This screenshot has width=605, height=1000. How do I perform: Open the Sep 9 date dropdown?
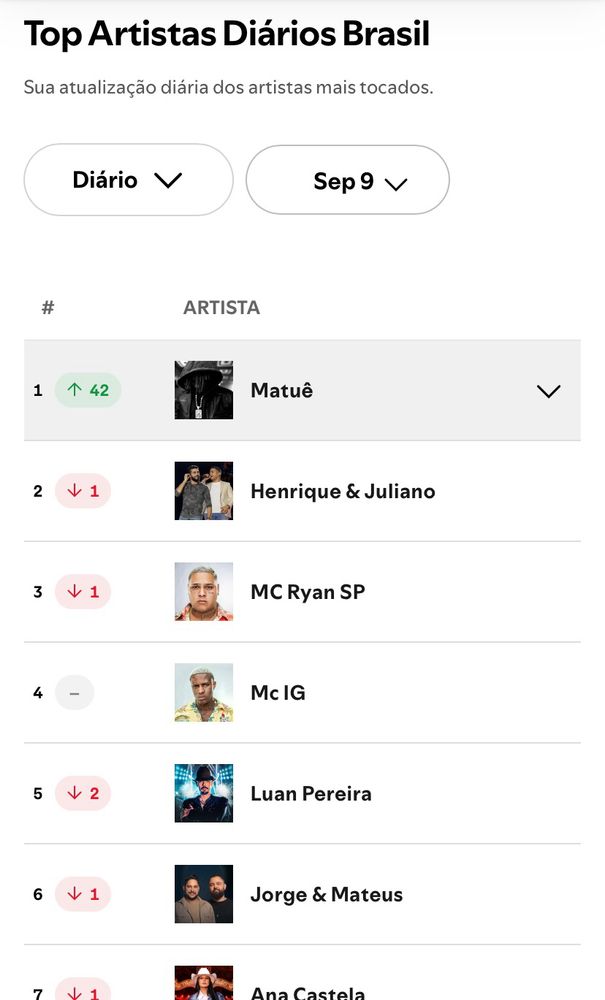point(348,181)
